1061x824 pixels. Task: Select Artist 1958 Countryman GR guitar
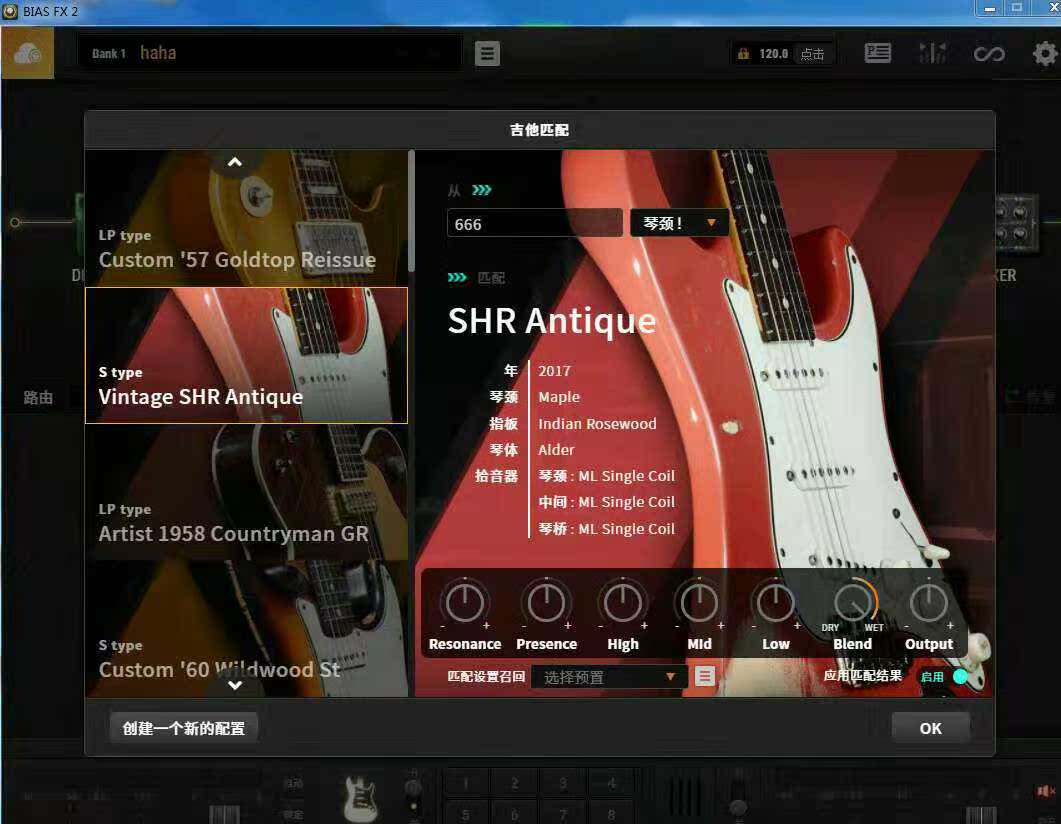(246, 492)
